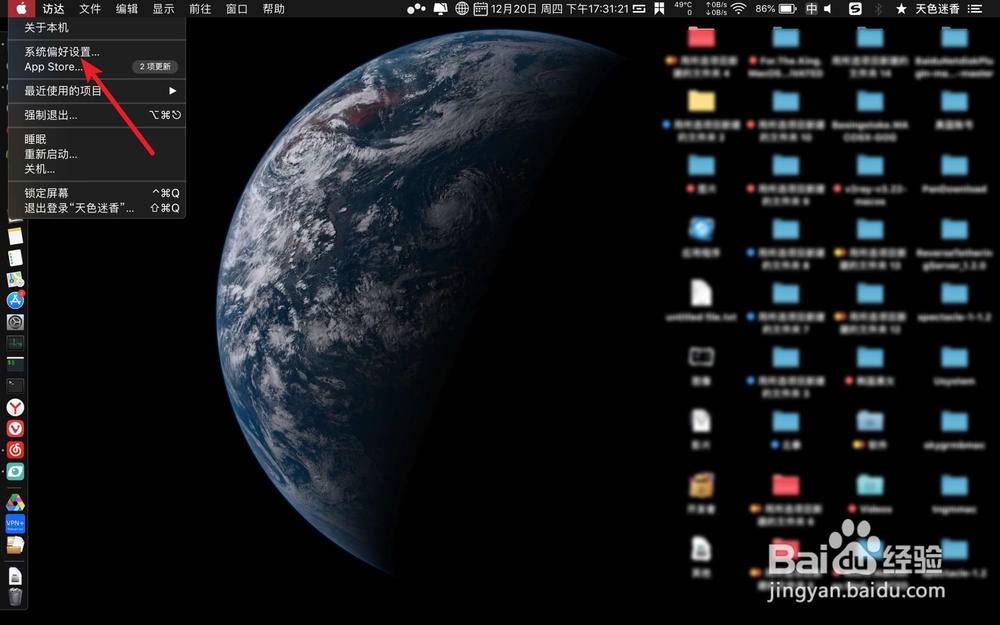Open the cardboard archive box in Dock
This screenshot has height=625, width=1000.
pos(15,545)
